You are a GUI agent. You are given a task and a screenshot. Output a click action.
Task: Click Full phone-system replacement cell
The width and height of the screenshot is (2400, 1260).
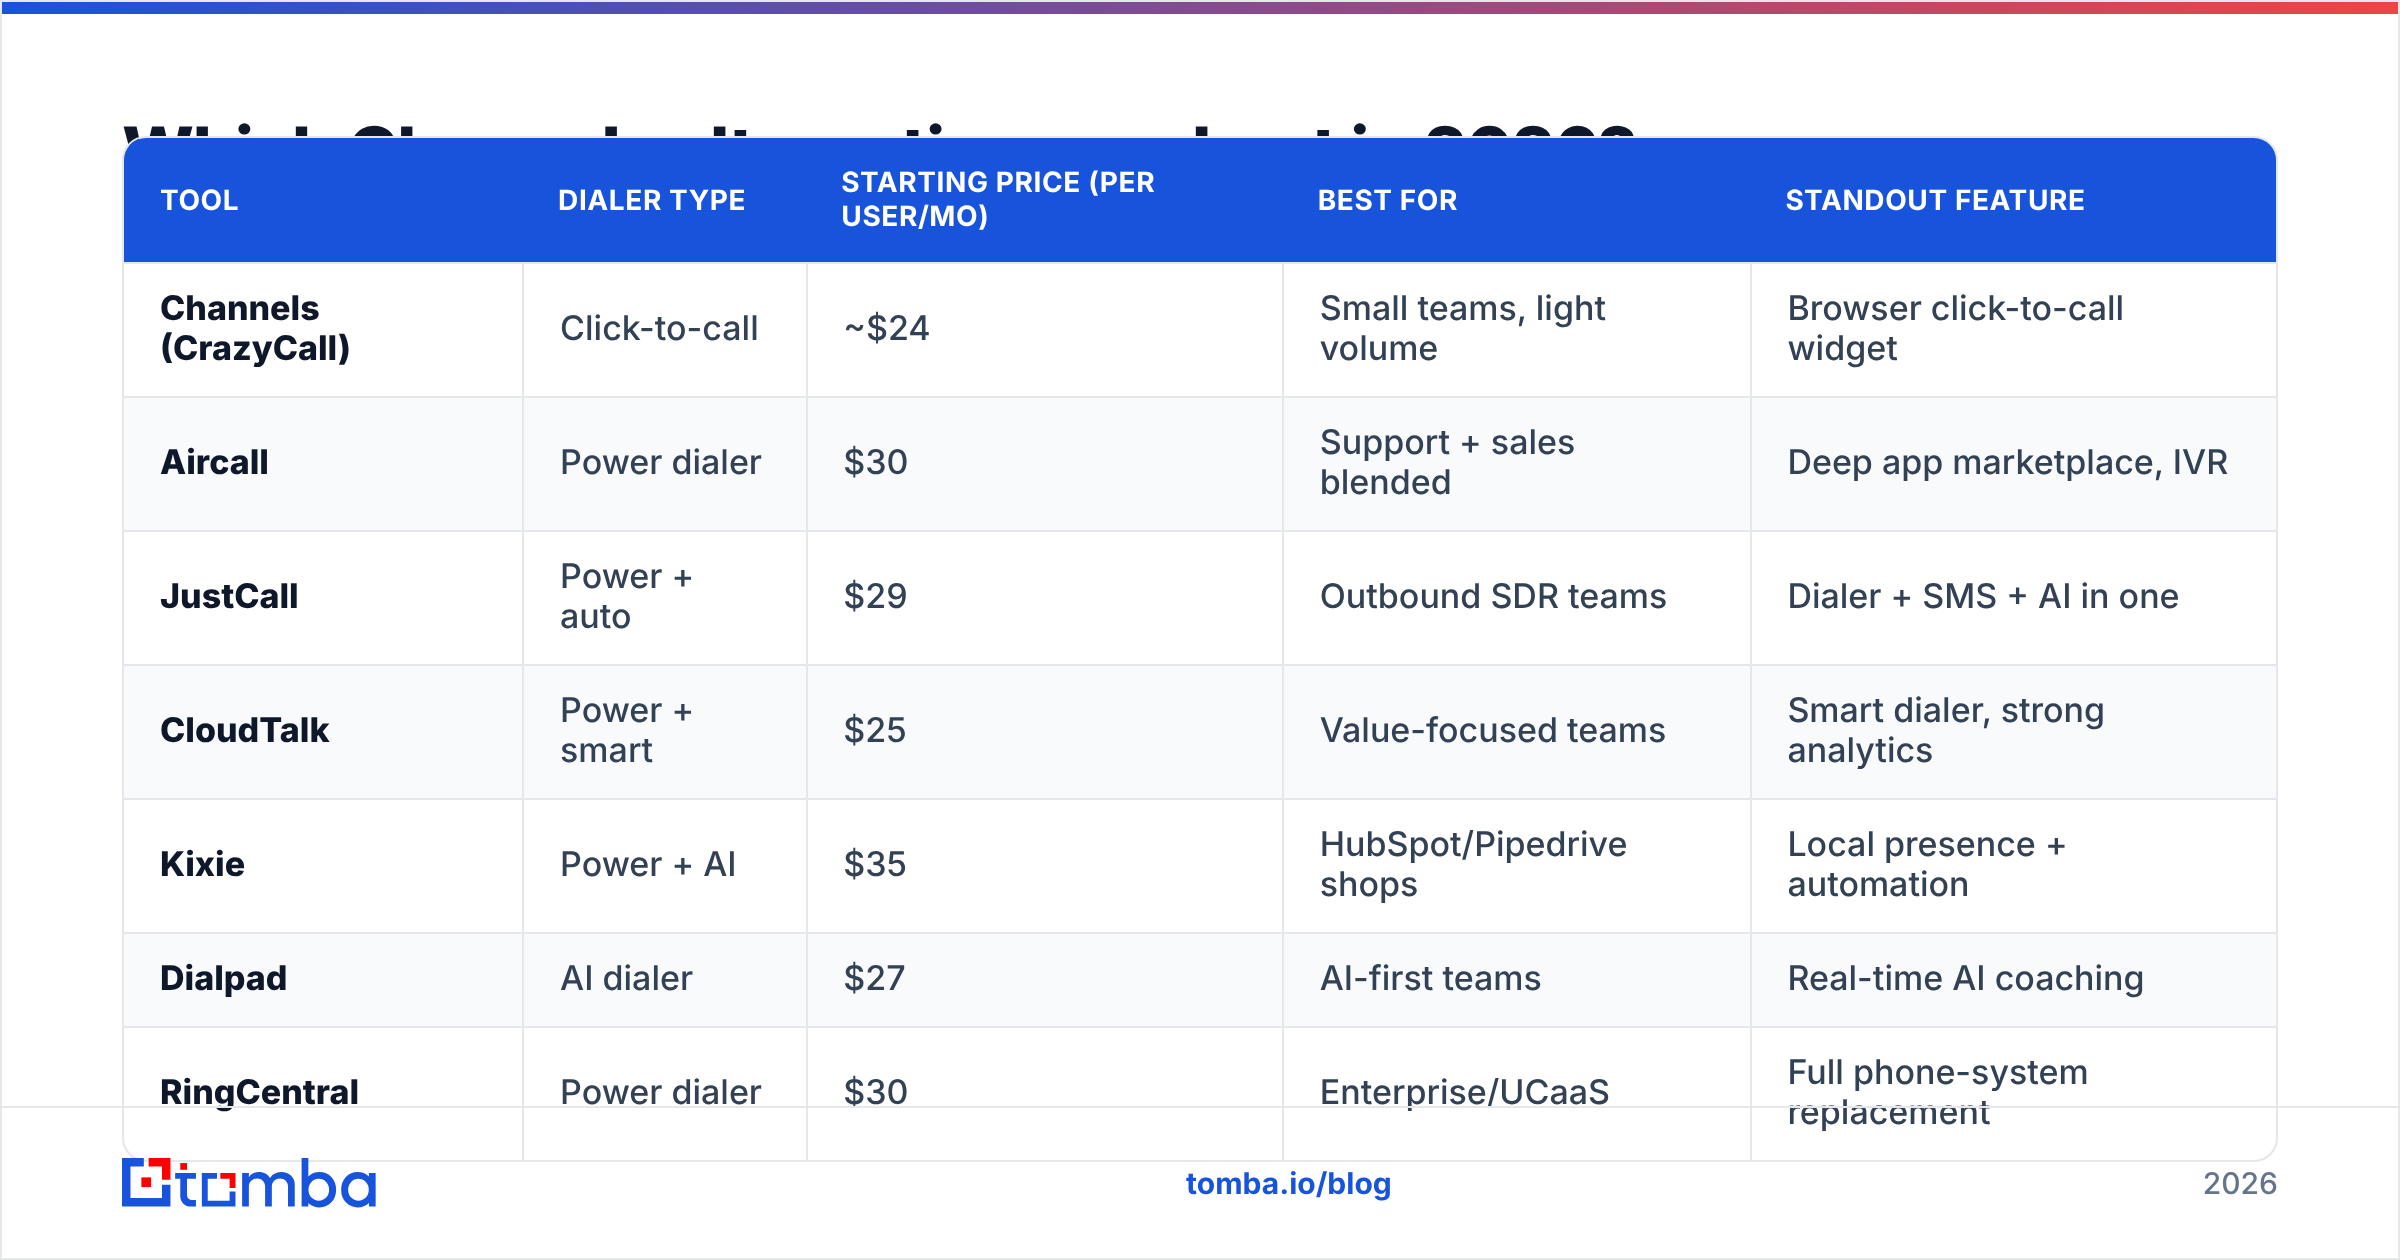[x=1938, y=1092]
